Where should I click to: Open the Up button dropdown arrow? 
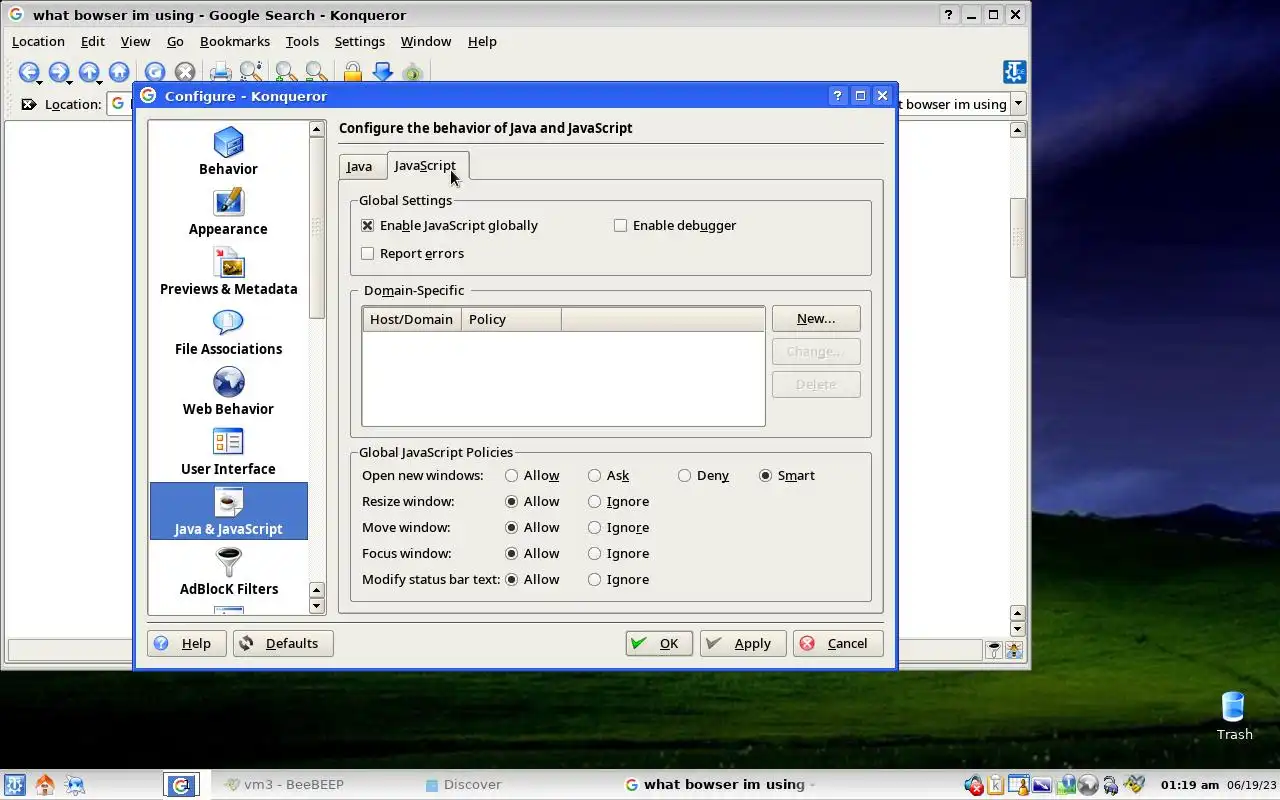(100, 83)
